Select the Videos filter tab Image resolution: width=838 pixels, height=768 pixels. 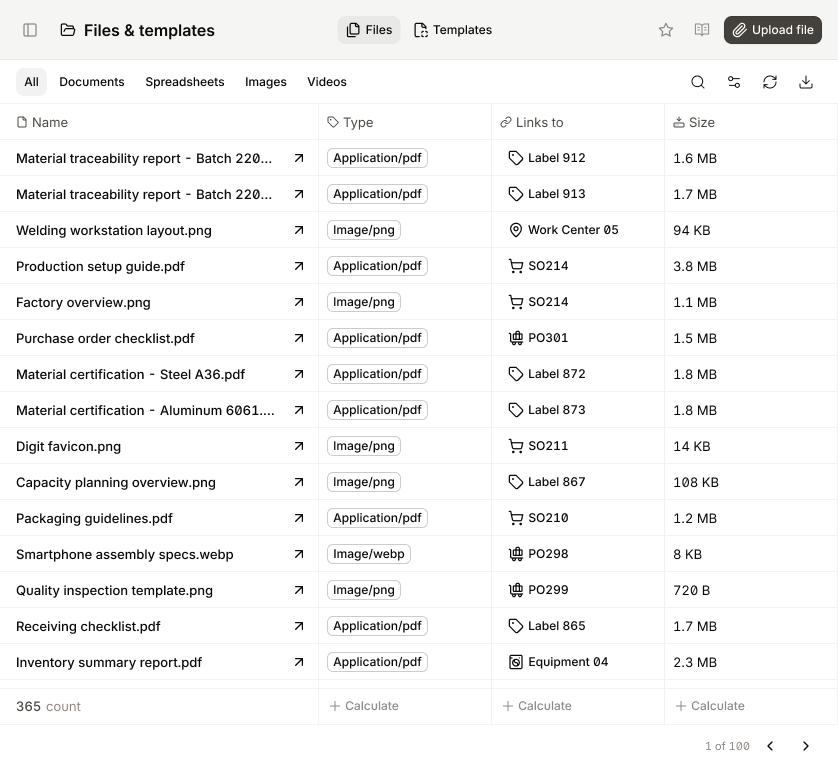pos(327,82)
